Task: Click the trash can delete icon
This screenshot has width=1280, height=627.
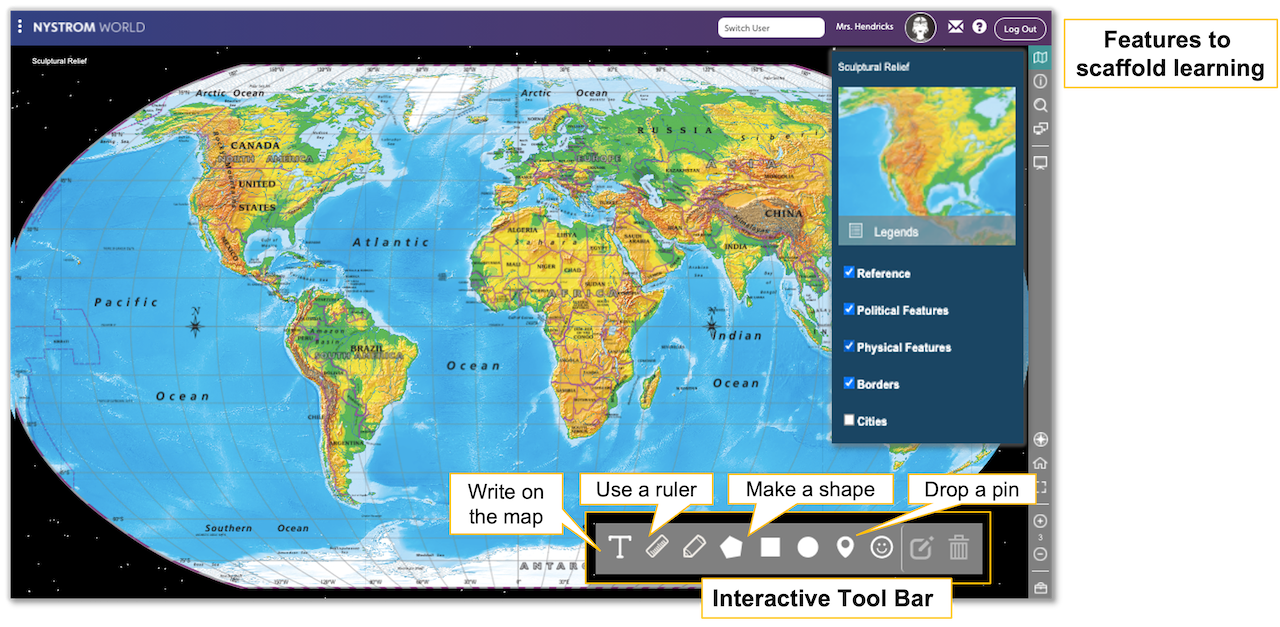Action: (x=958, y=547)
